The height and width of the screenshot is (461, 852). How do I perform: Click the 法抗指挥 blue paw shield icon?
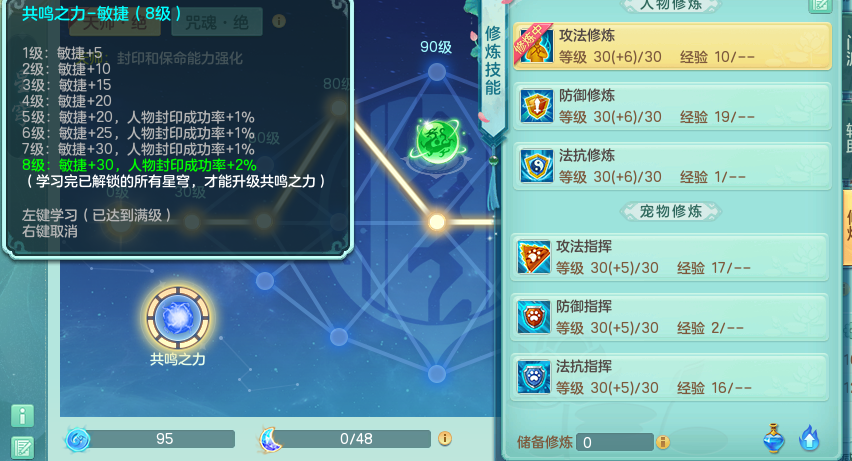click(533, 376)
